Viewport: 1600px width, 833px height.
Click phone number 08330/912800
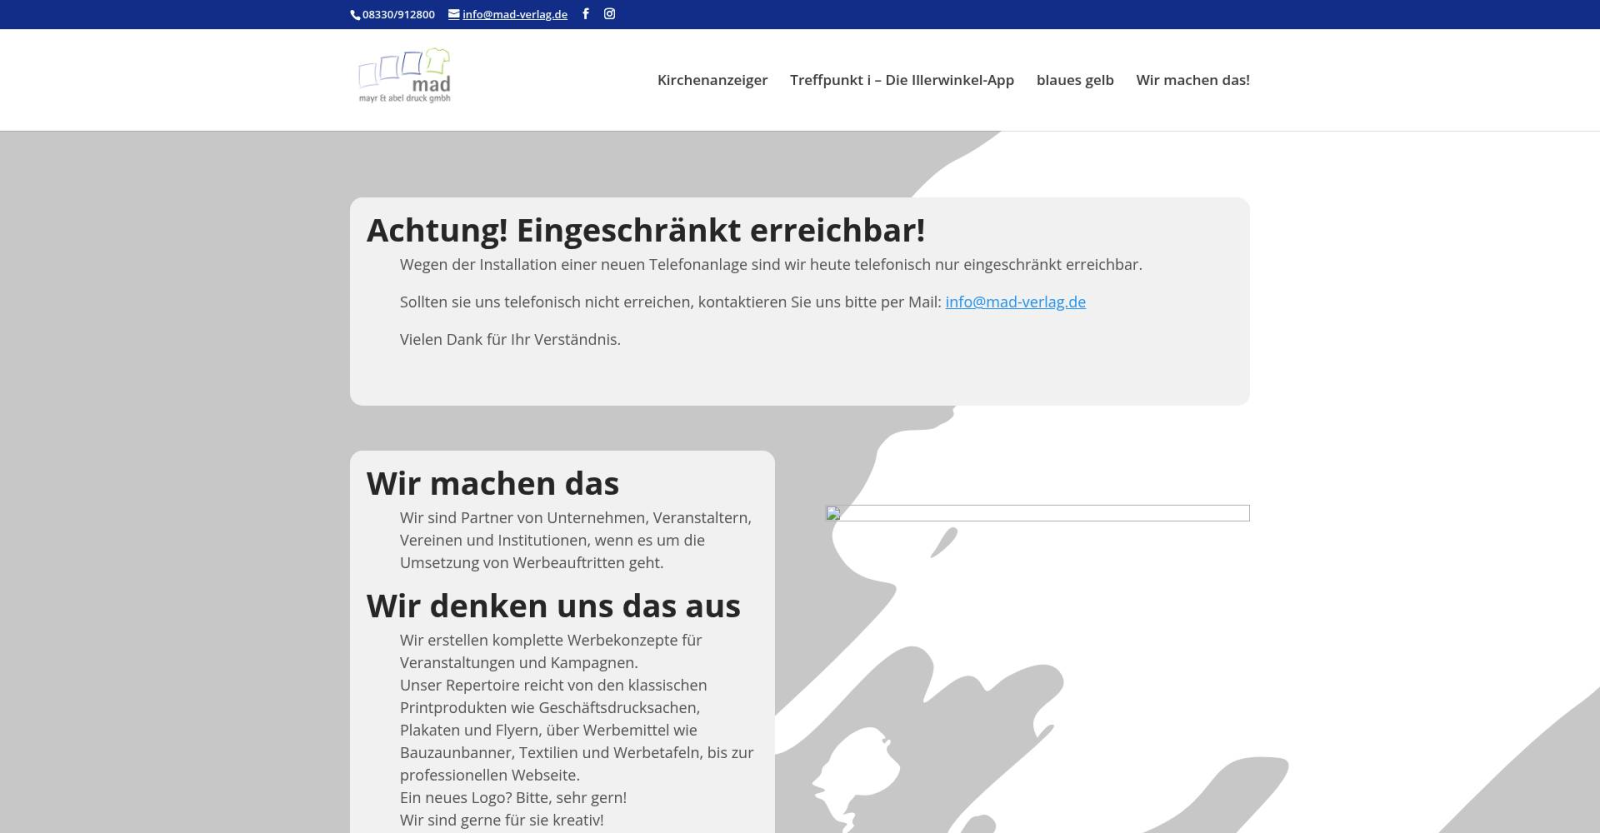398,15
